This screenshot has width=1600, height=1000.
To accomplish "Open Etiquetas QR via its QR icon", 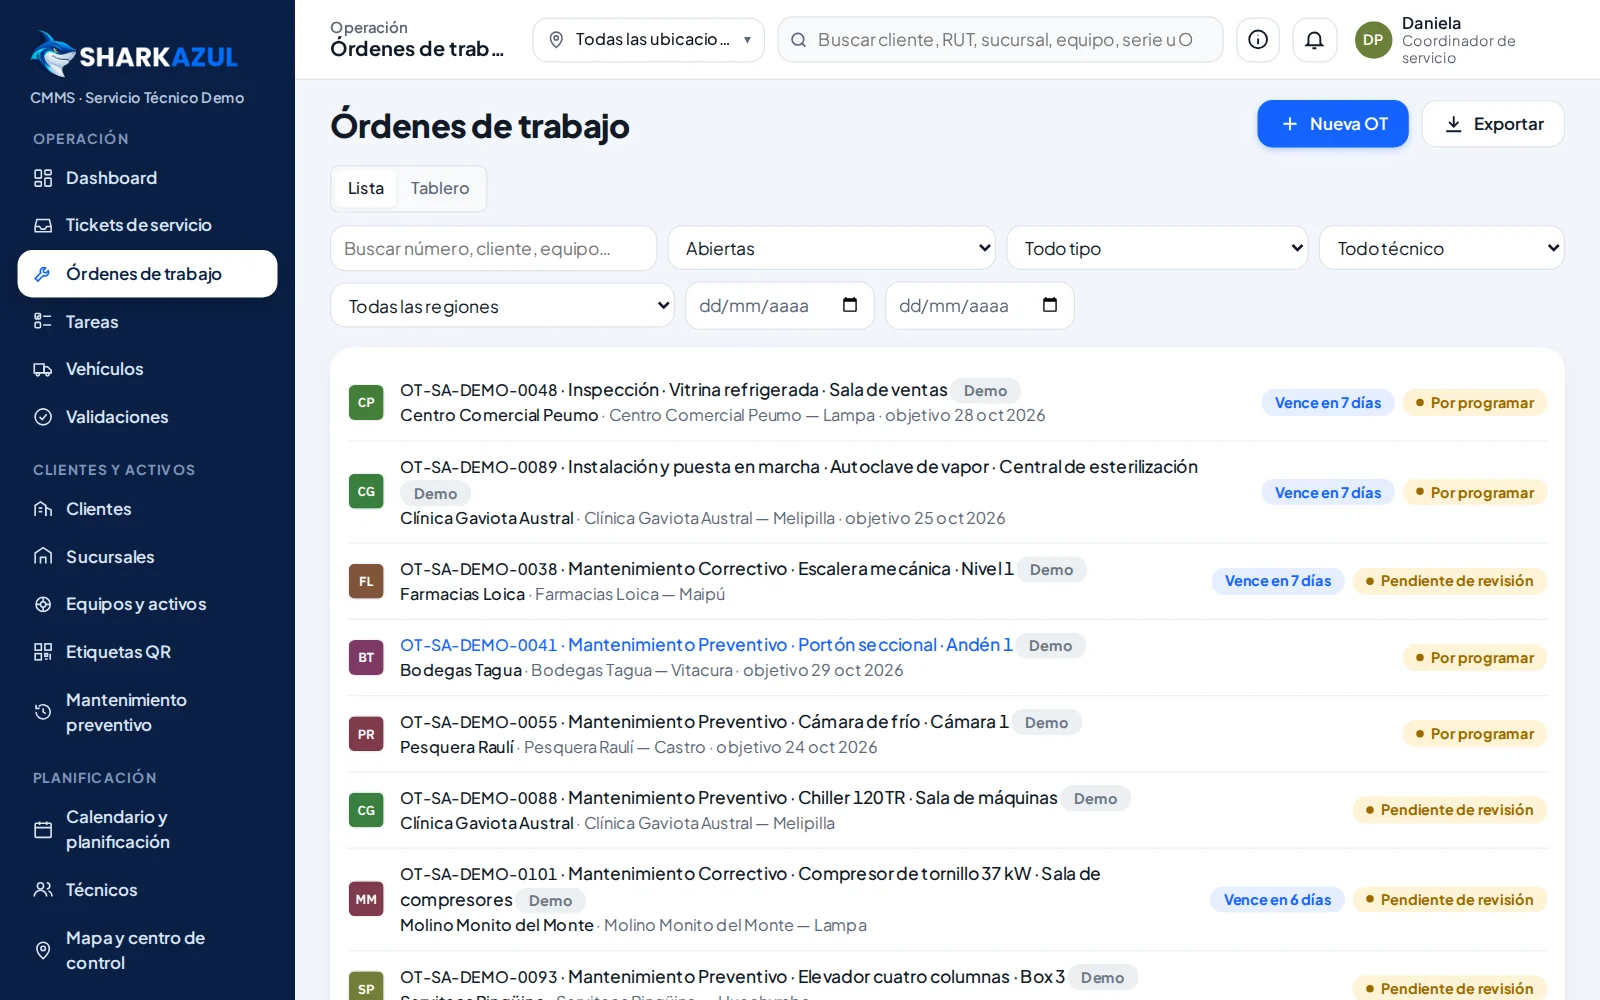I will pos(43,652).
